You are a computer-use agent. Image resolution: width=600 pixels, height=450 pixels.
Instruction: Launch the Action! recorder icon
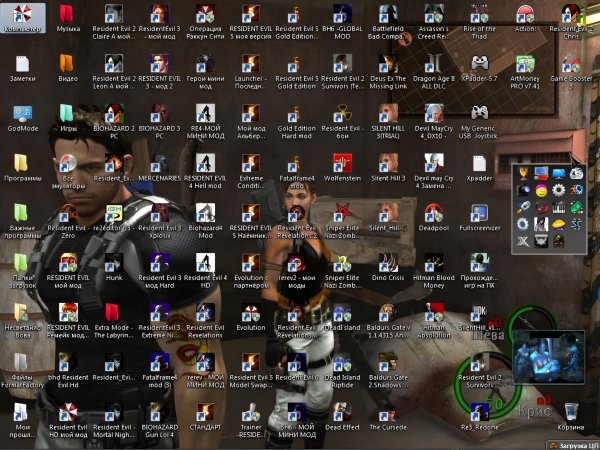(x=525, y=18)
